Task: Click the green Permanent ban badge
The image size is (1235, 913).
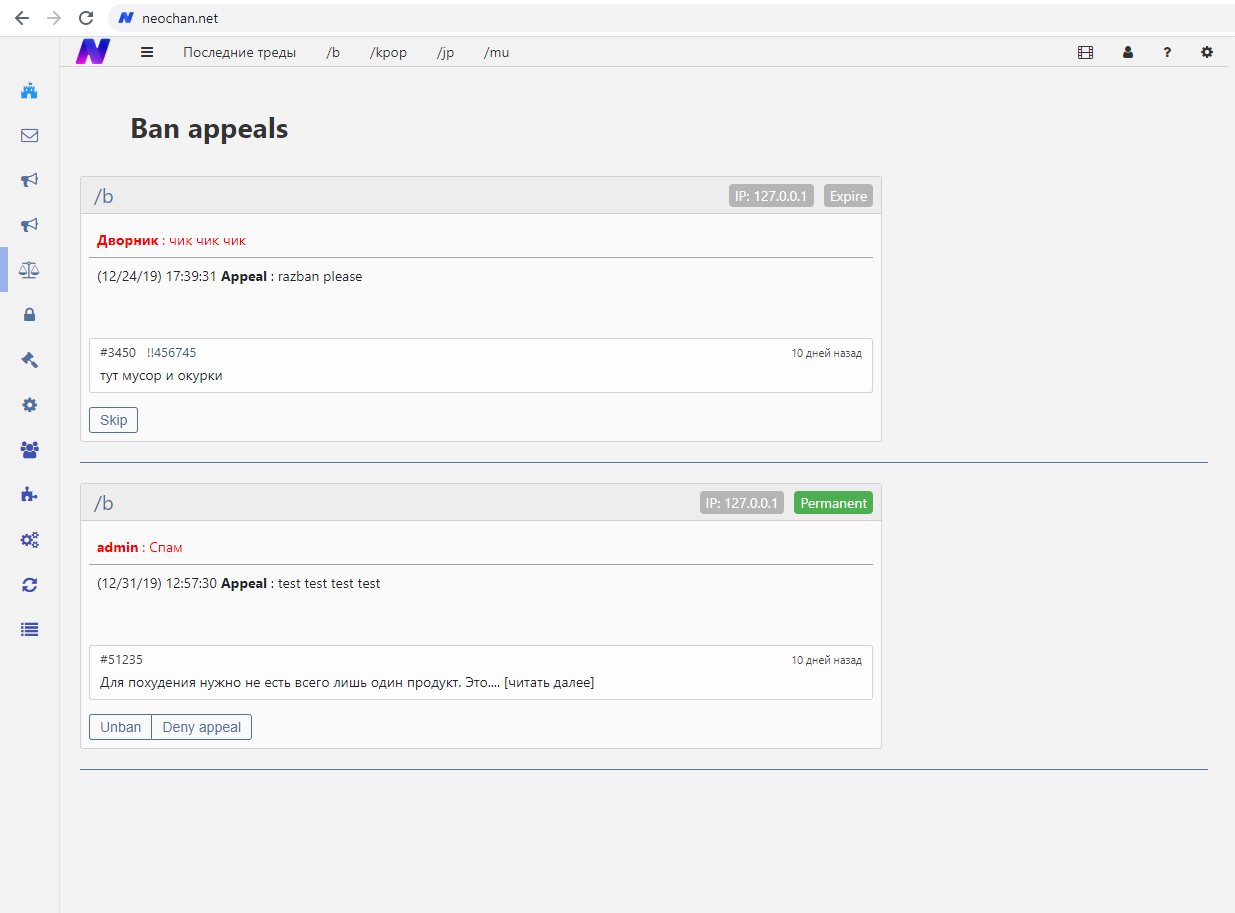Action: tap(833, 503)
